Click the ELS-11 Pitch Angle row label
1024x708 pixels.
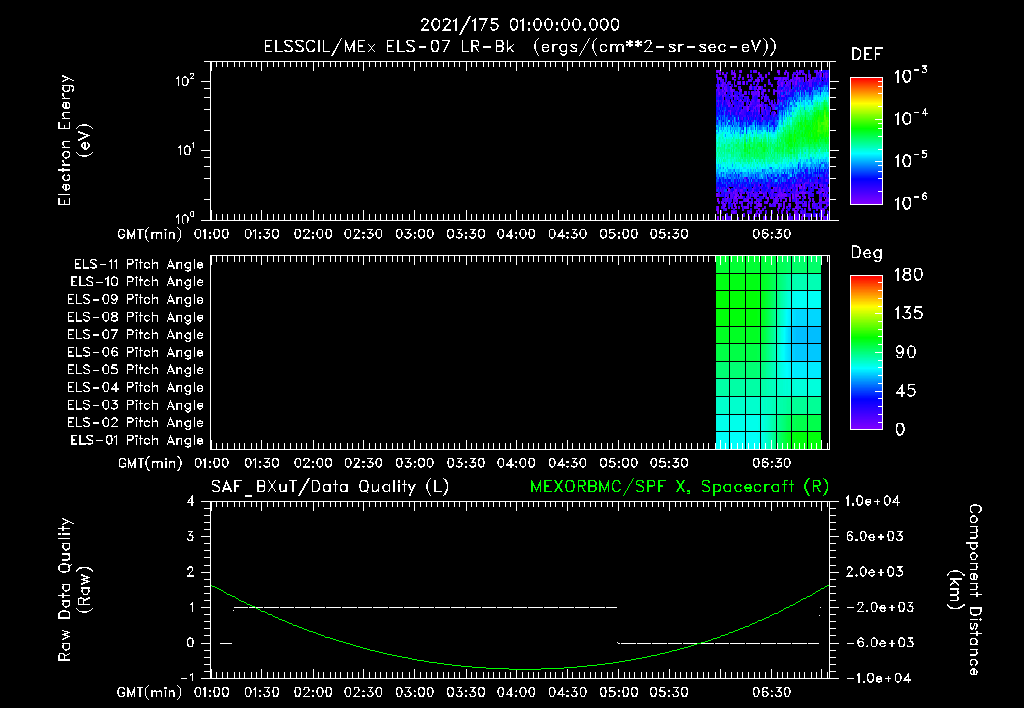tap(138, 265)
